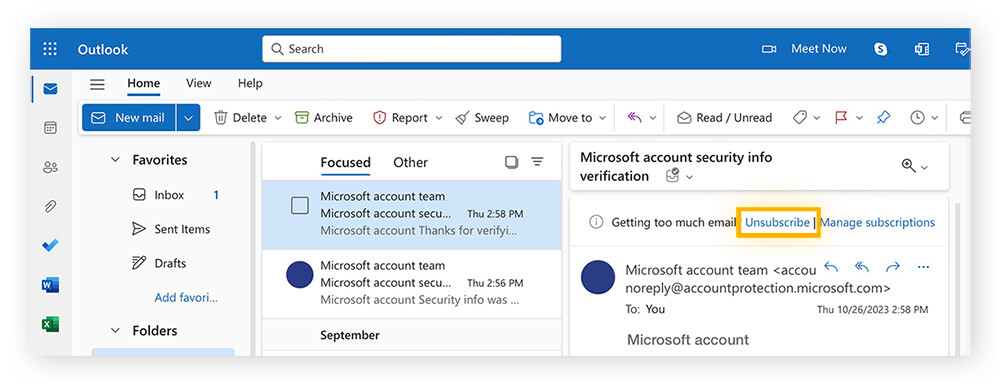The height and width of the screenshot is (384, 1000).
Task: Open the Mail icon in left rail
Action: click(50, 89)
